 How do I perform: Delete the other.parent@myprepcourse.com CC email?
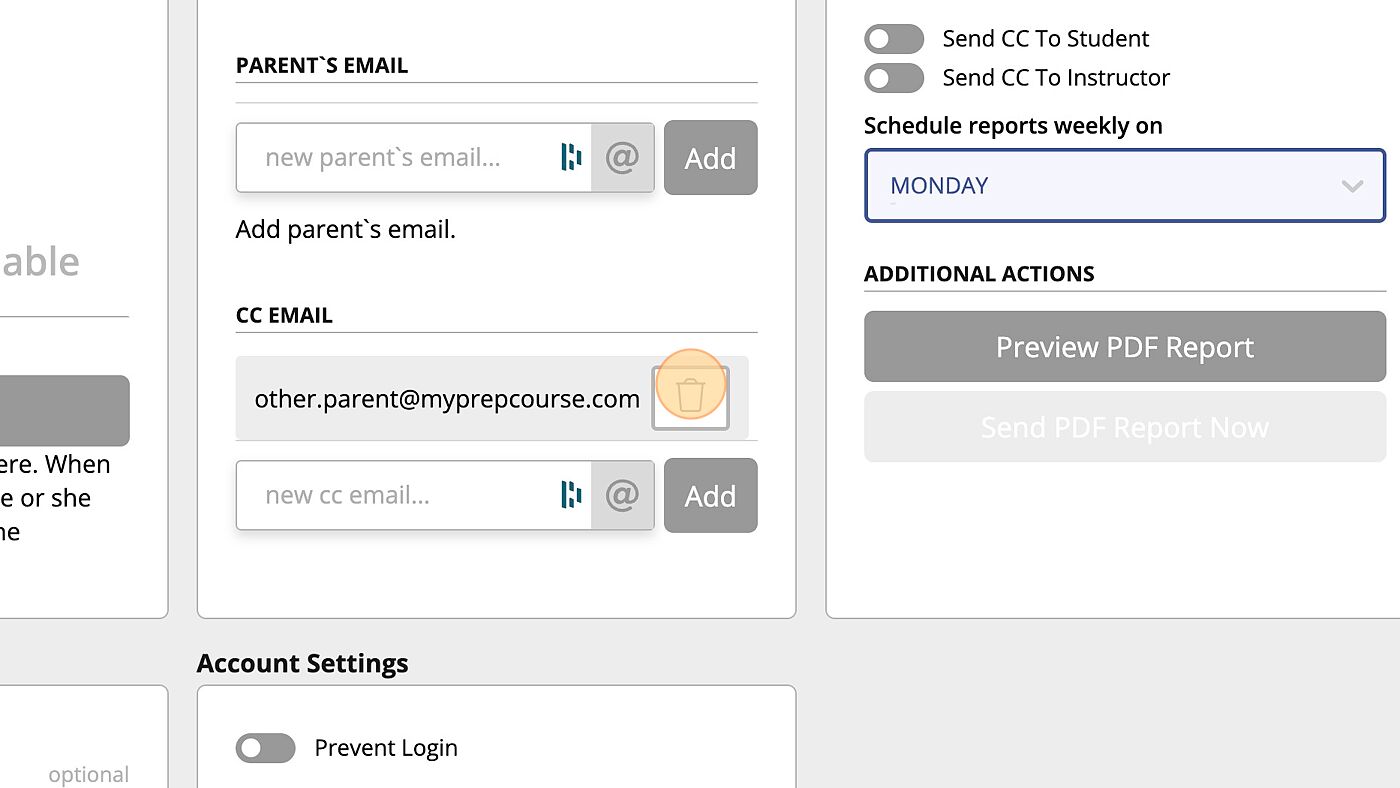pos(690,397)
